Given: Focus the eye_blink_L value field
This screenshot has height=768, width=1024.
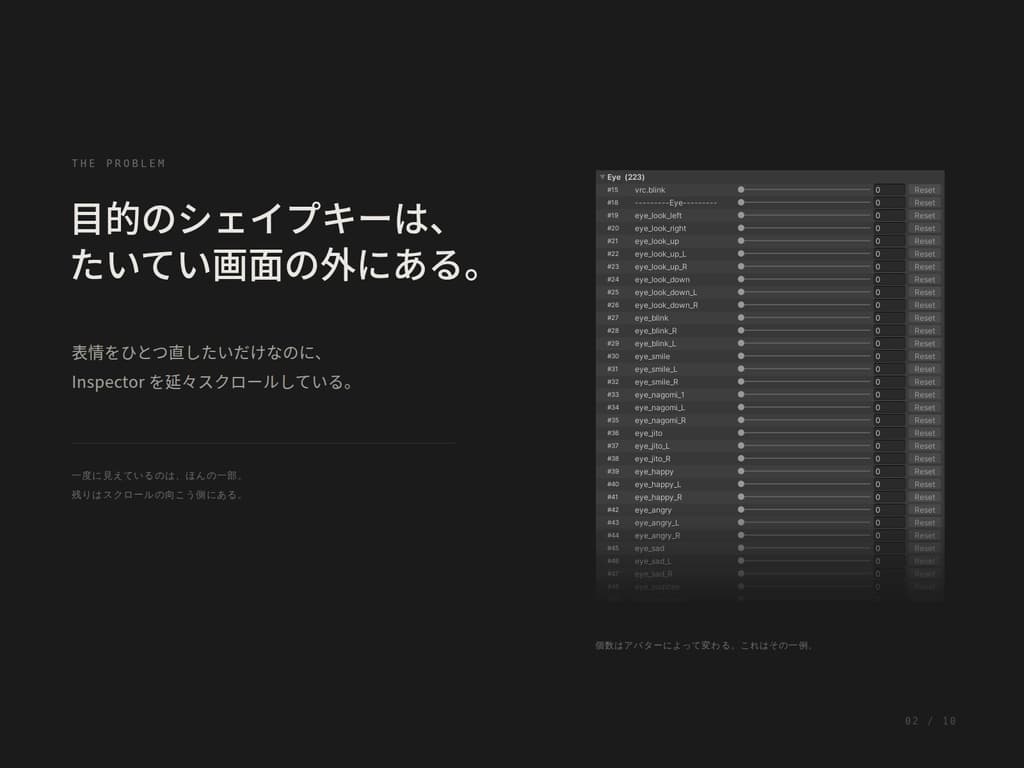Looking at the screenshot, I should pyautogui.click(x=889, y=344).
